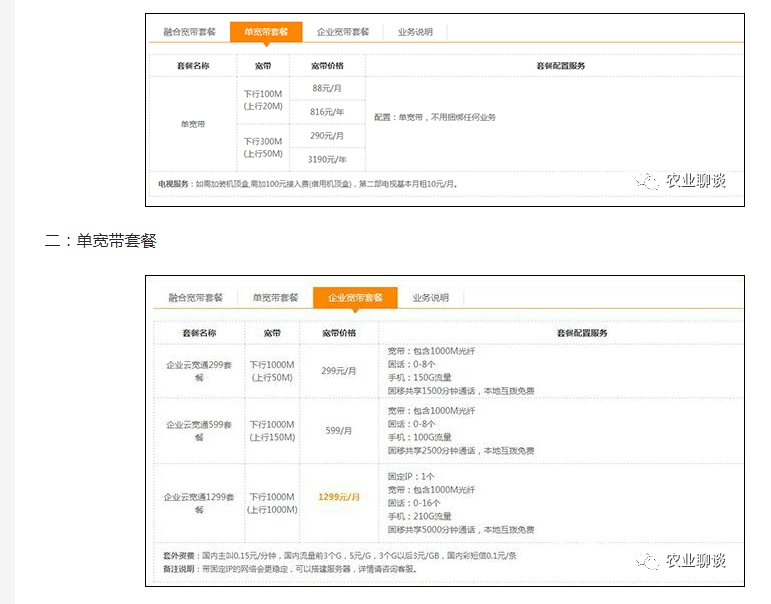Click the 816元/年 price cell
This screenshot has height=604, width=771.
327,112
